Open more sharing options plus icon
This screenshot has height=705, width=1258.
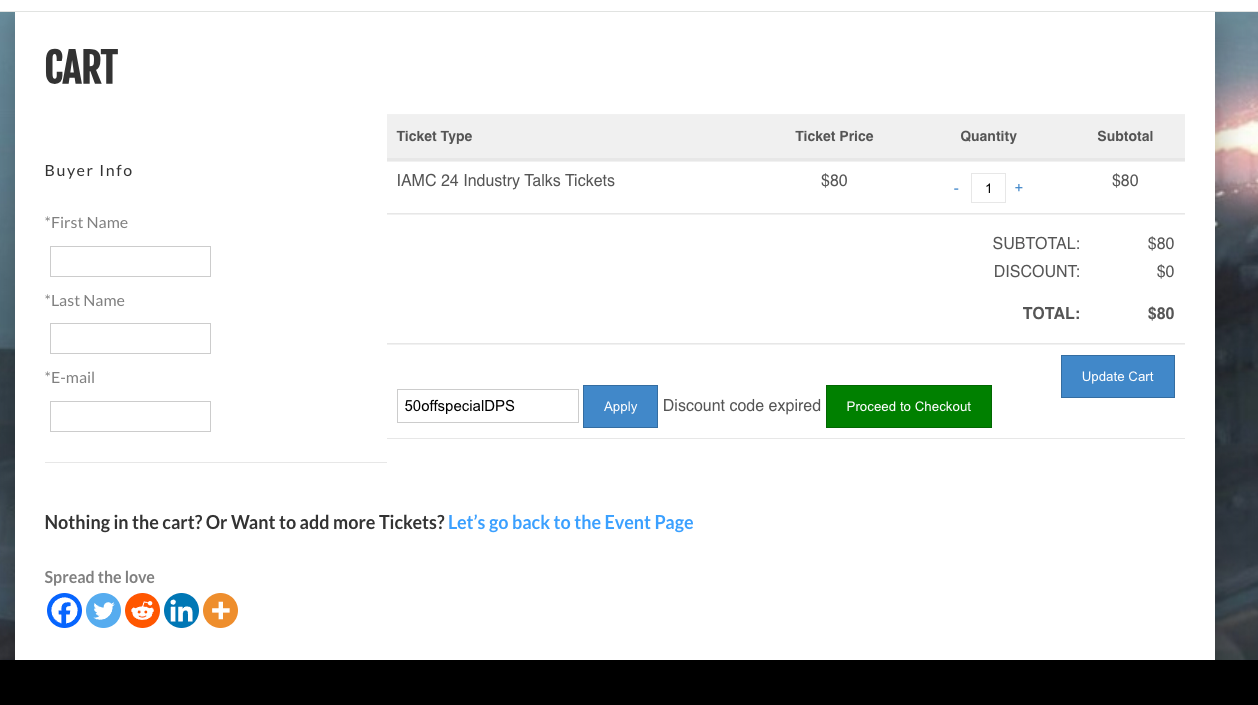(220, 610)
